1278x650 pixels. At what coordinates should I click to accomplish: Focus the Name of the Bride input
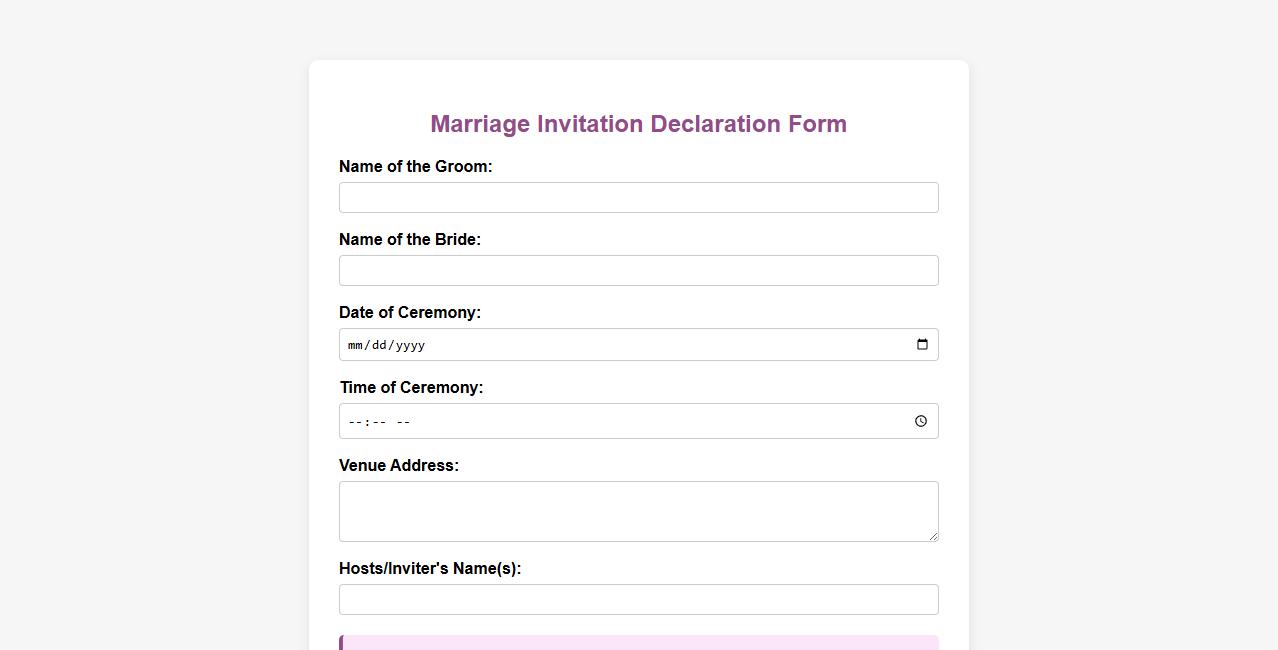click(638, 270)
